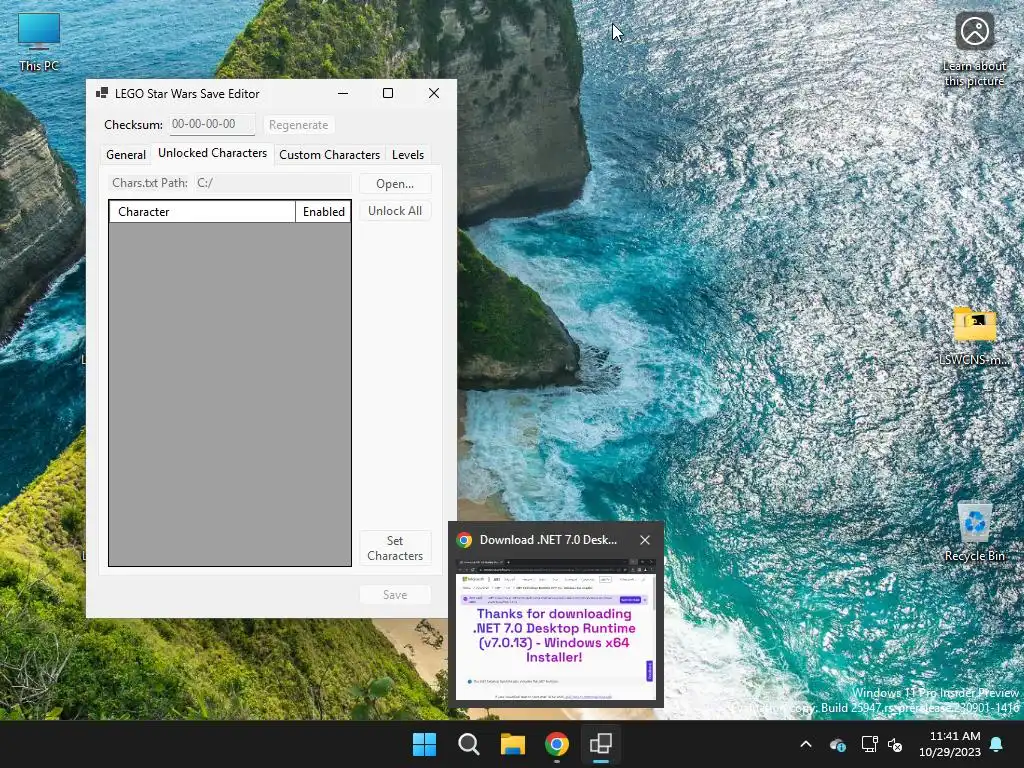Select the Unlocked Characters tab

pyautogui.click(x=212, y=153)
